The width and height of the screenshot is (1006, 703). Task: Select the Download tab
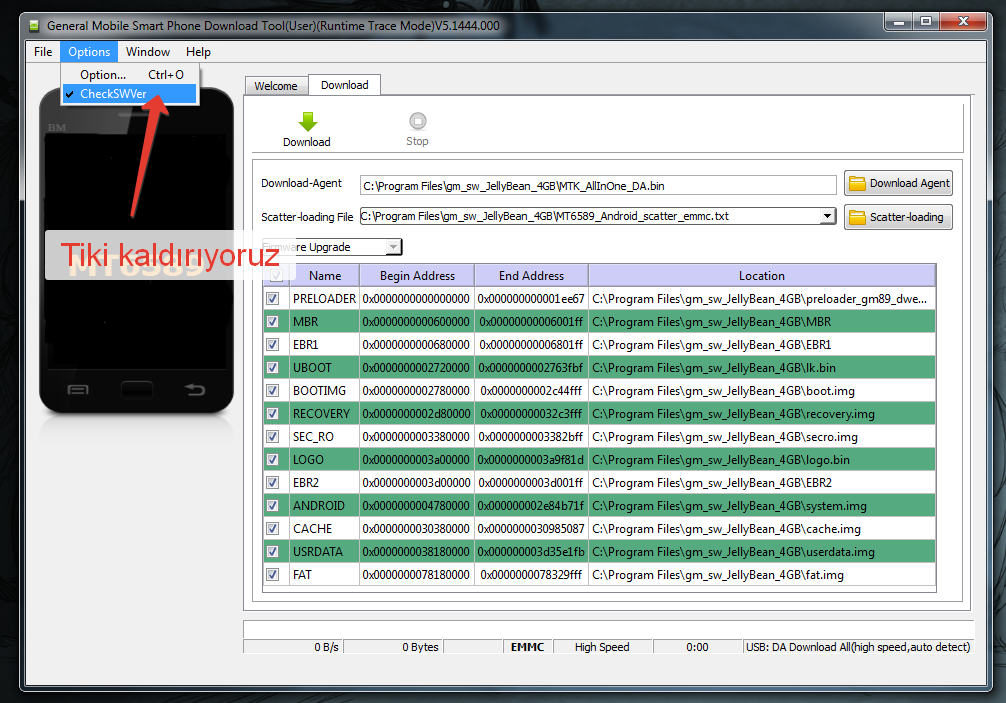click(x=345, y=85)
